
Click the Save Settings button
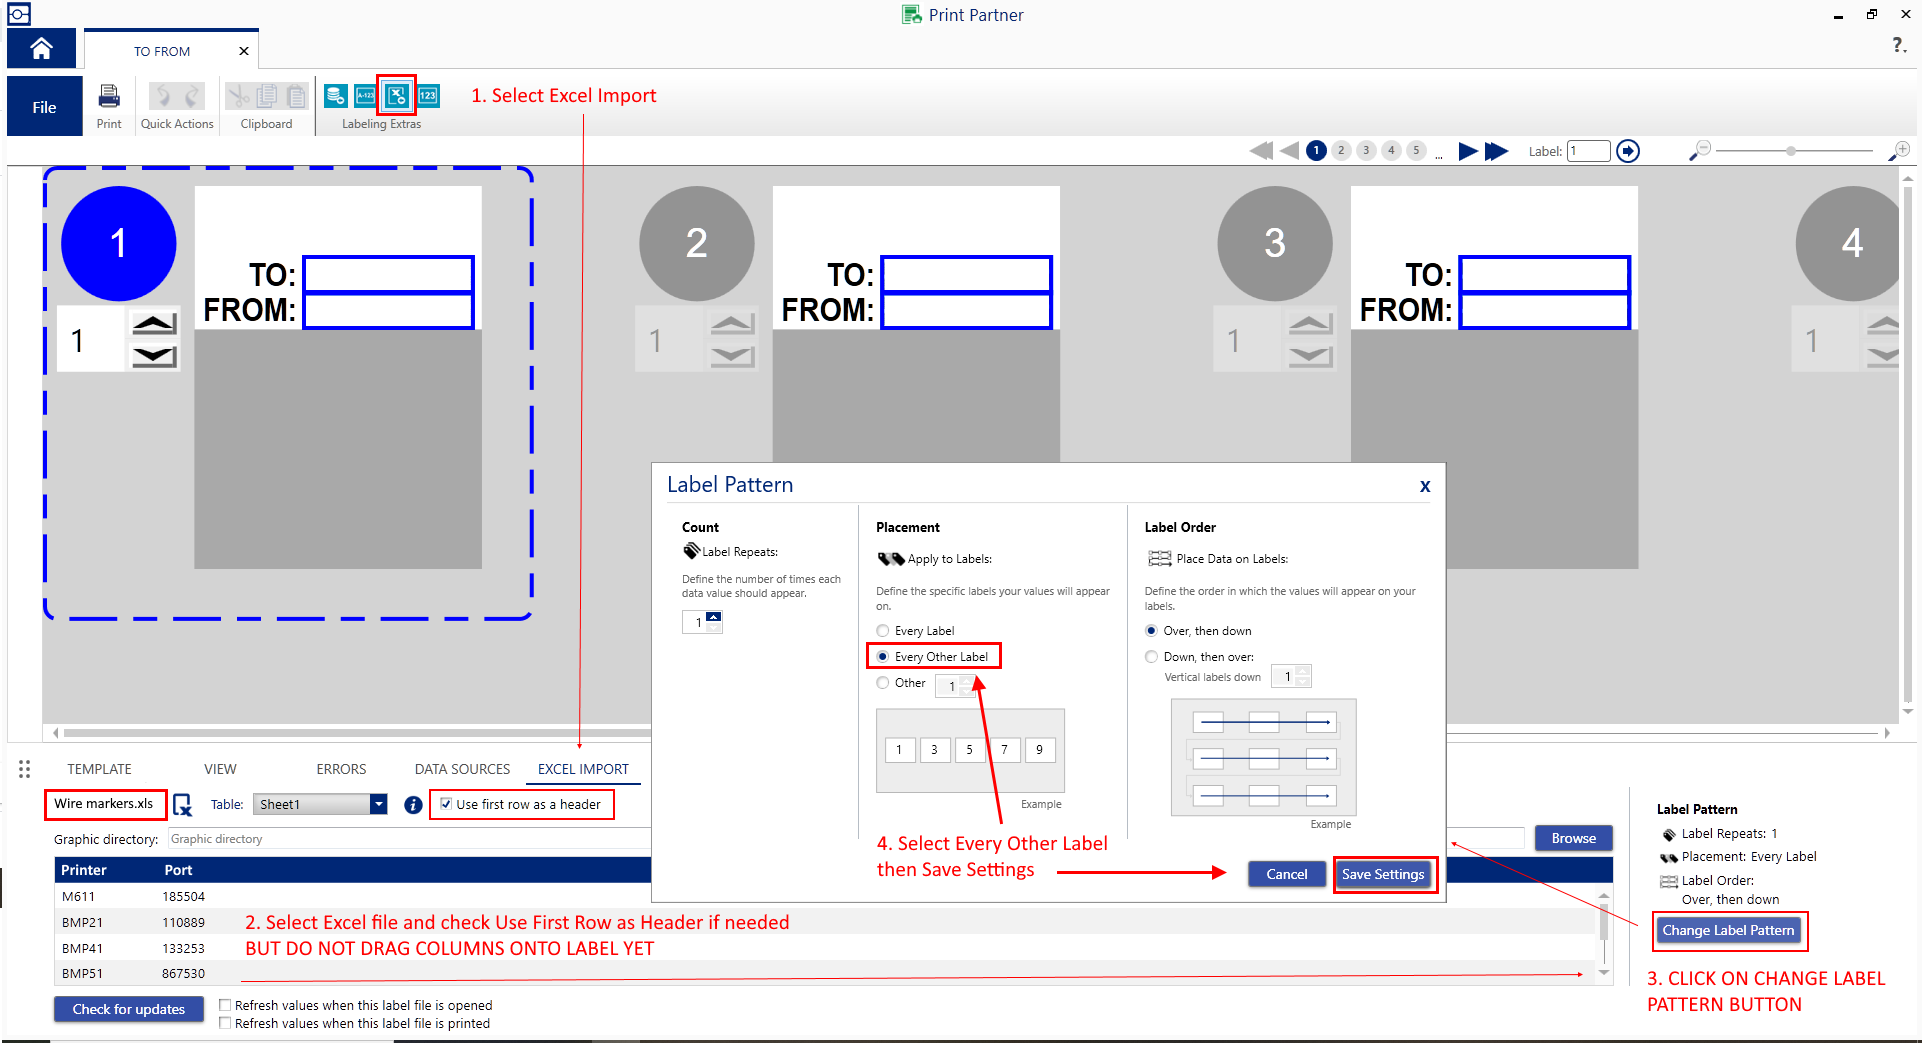(1383, 874)
